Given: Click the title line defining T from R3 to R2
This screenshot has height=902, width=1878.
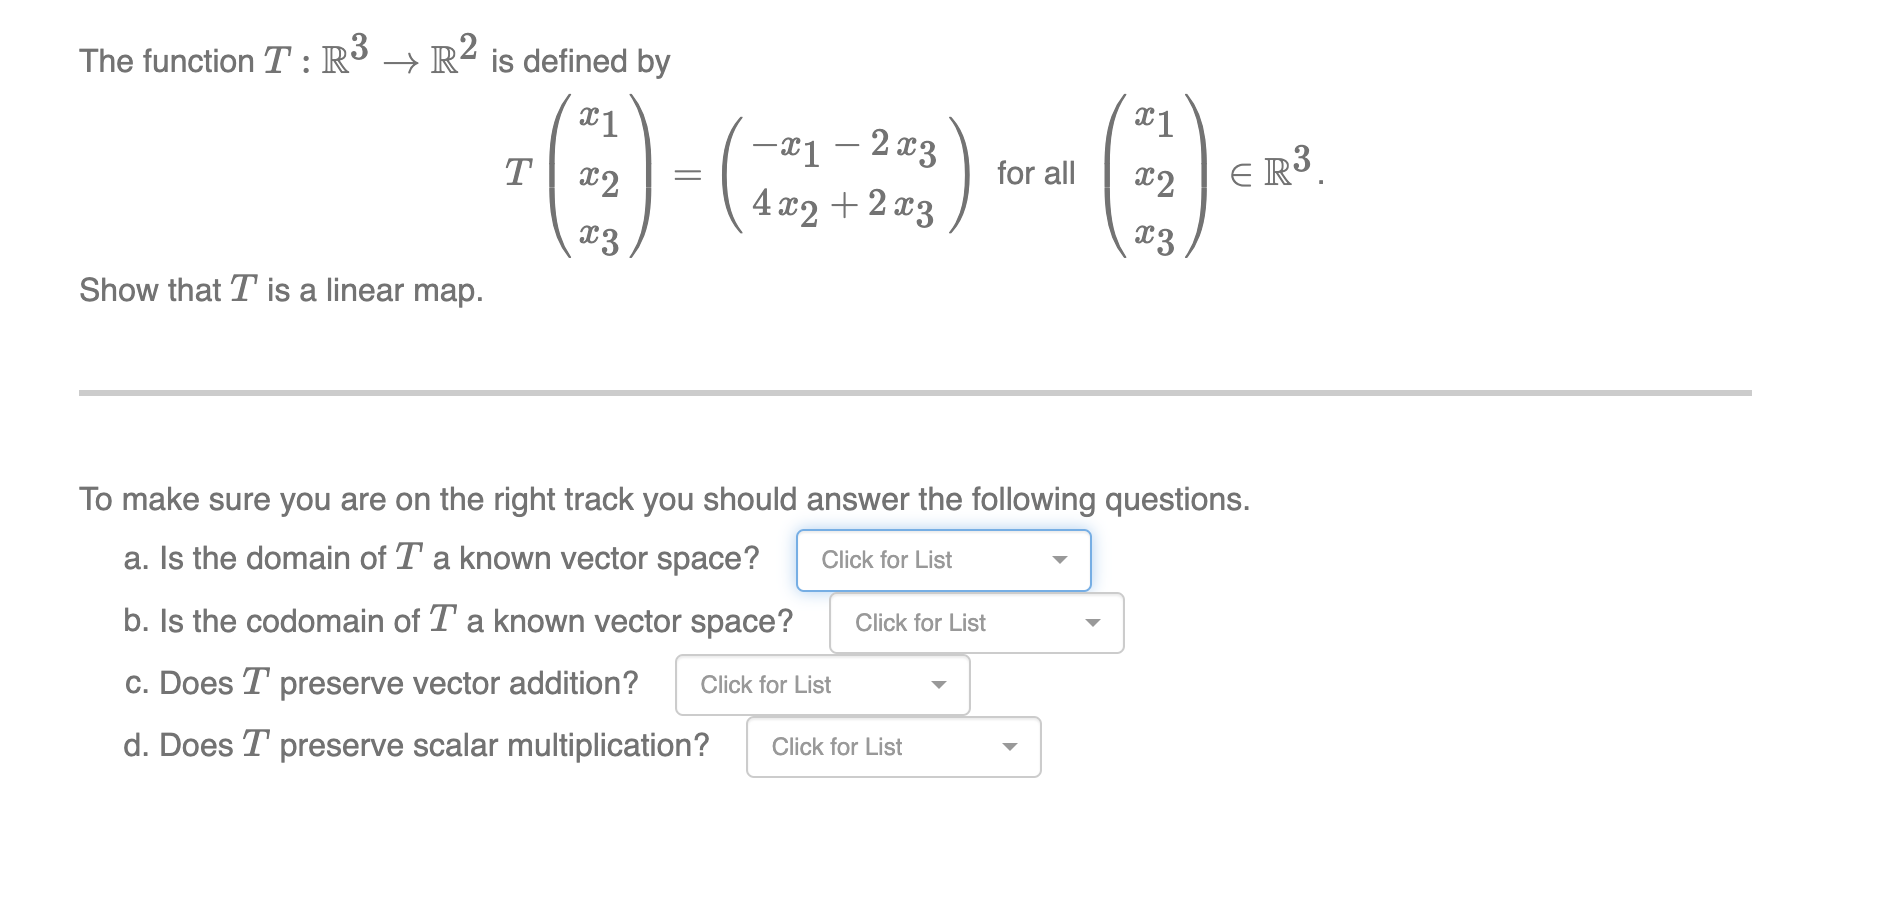Looking at the screenshot, I should pyautogui.click(x=373, y=58).
